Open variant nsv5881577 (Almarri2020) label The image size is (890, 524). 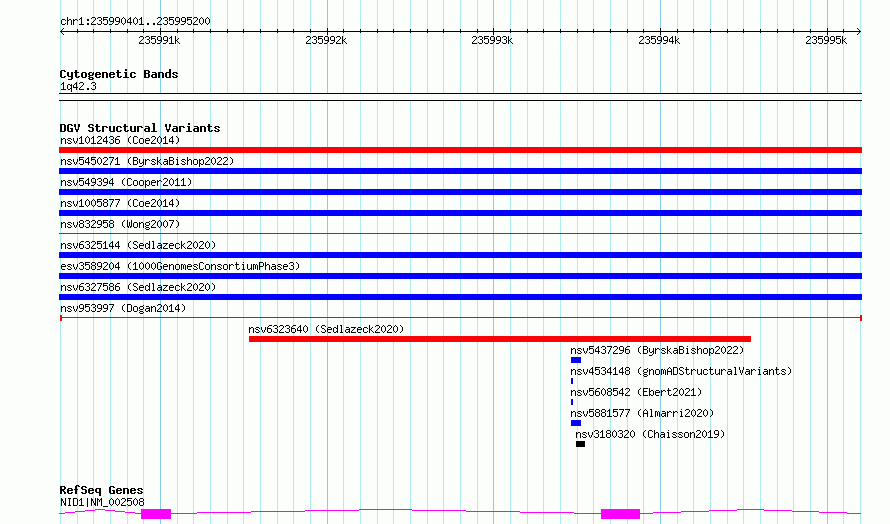pos(642,413)
